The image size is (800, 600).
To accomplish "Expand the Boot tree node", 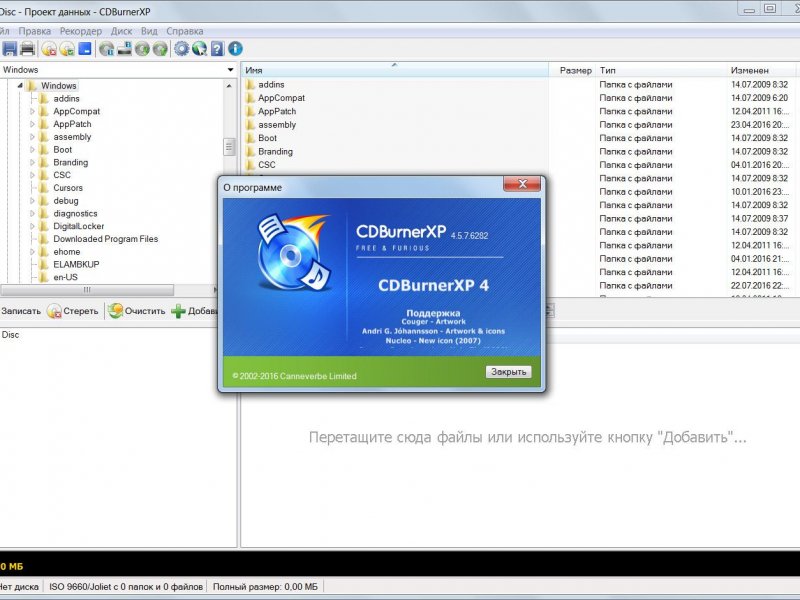I will [x=32, y=149].
